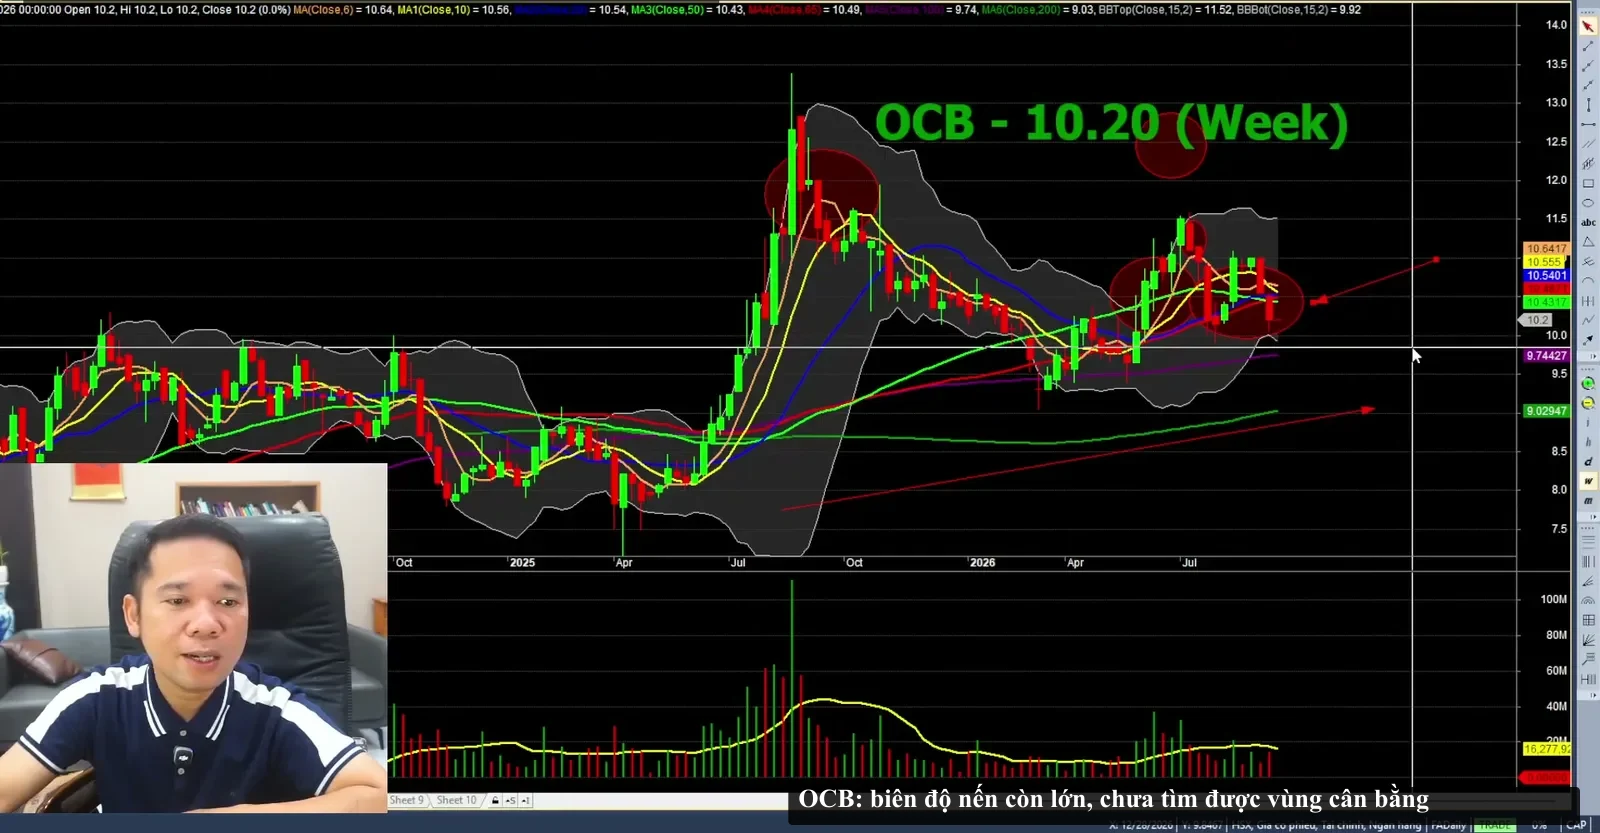Select the arrow drawing tool
Viewport: 1600px width, 833px height.
(x=1588, y=341)
